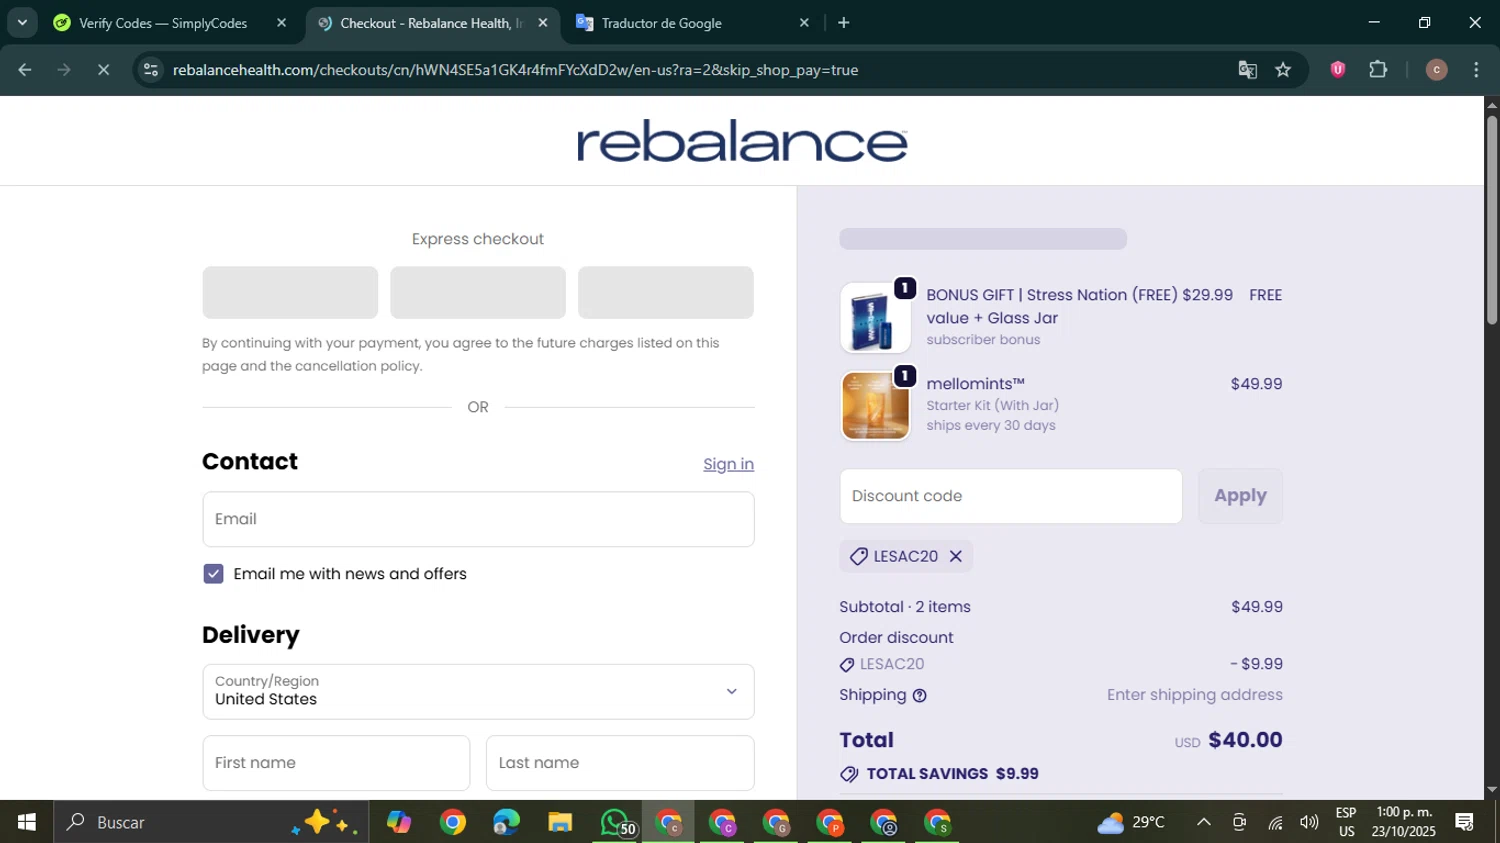Stop loading the page
Viewport: 1500px width, 843px height.
(x=103, y=70)
